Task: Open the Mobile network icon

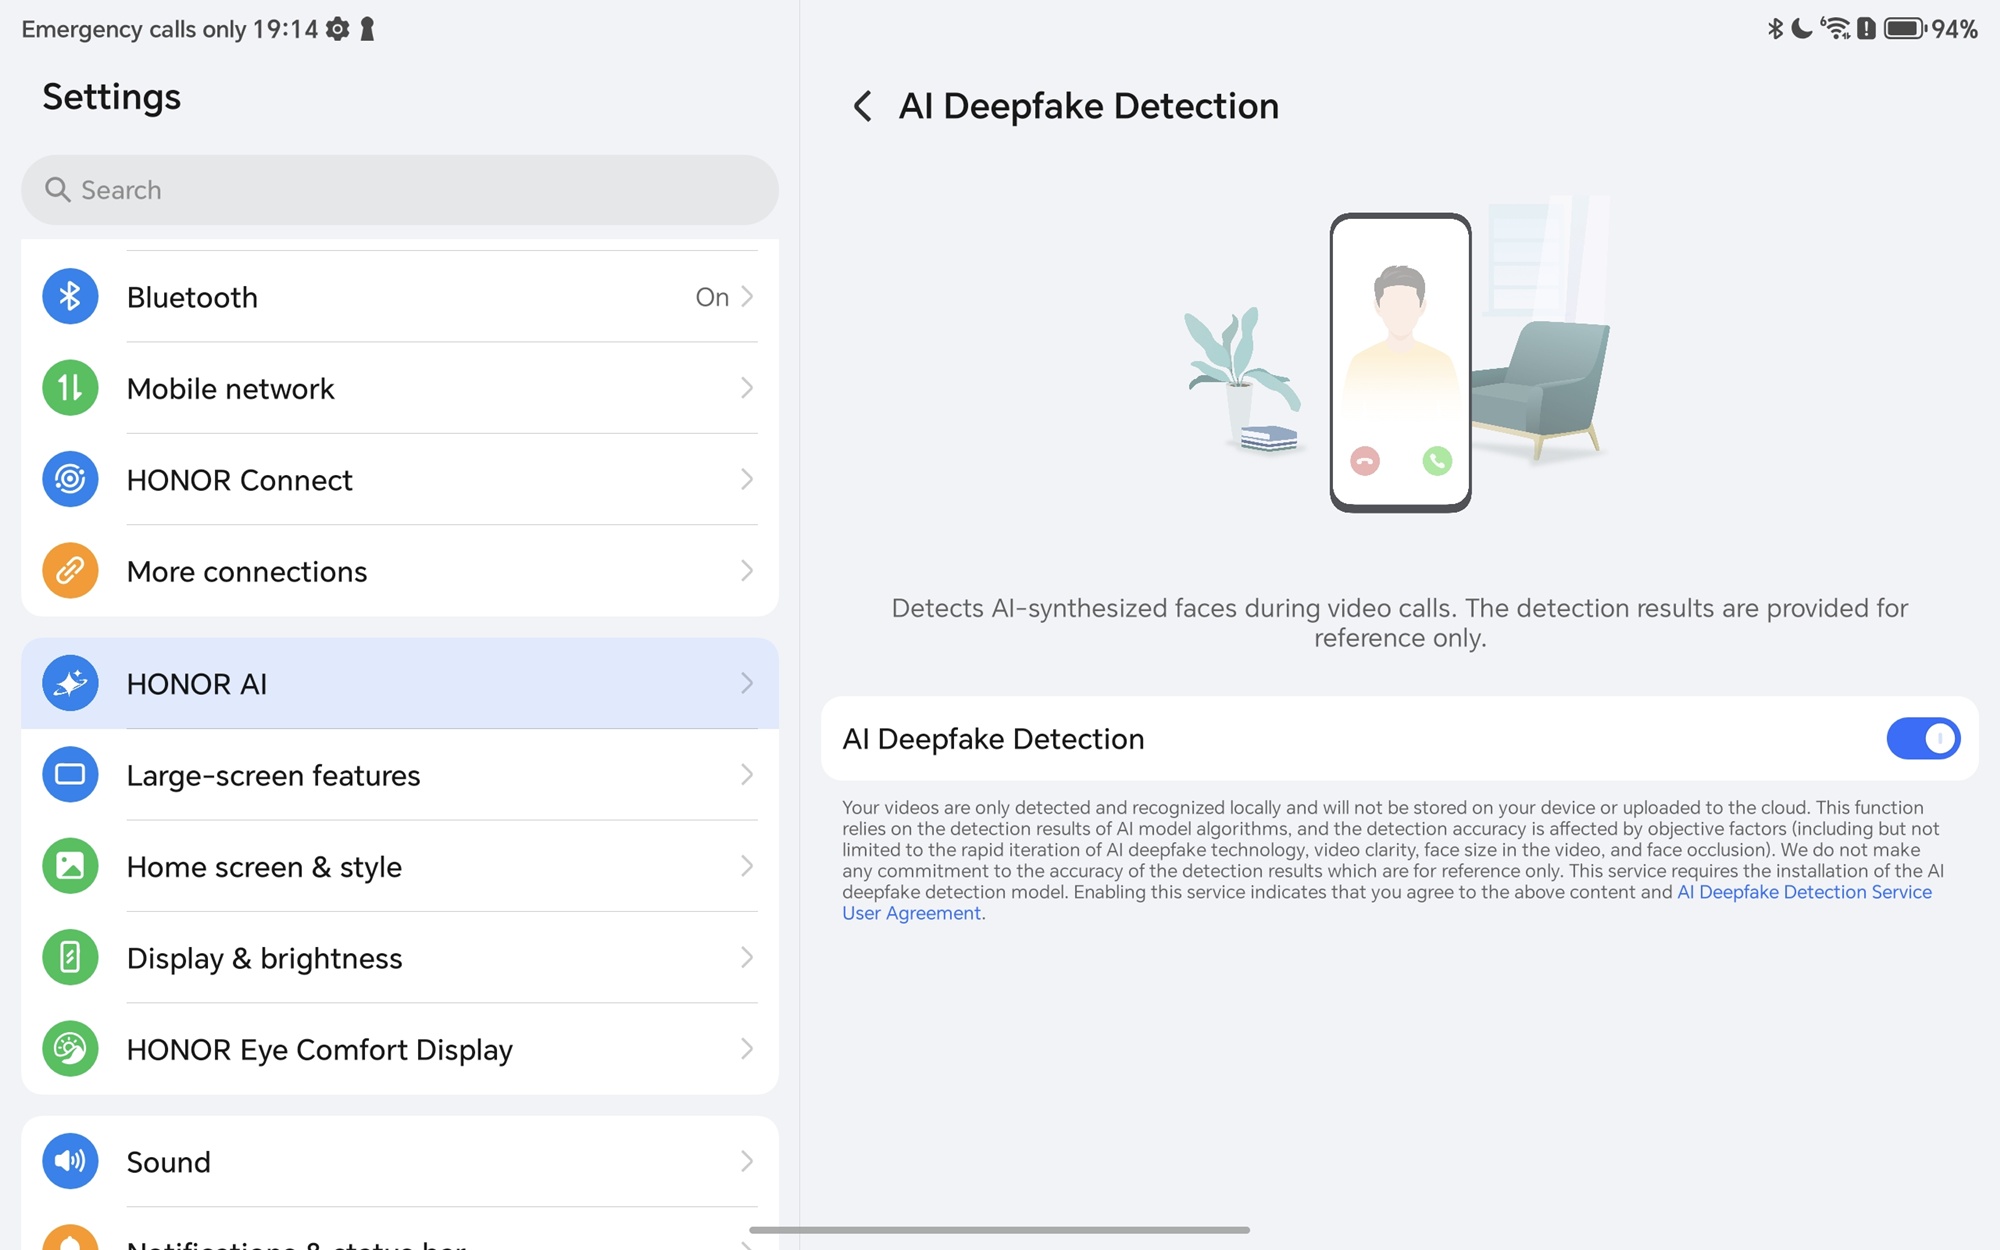Action: [x=70, y=388]
